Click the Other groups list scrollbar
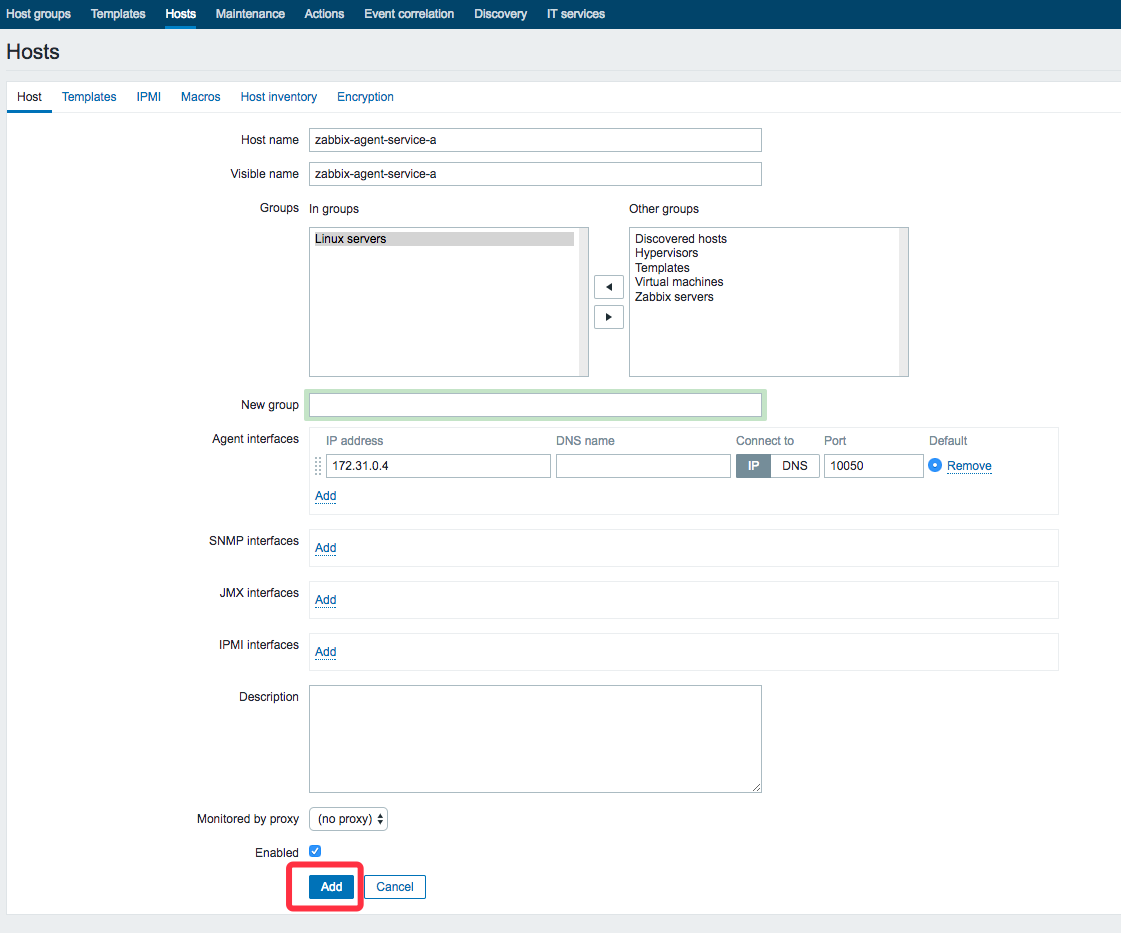 pos(904,302)
